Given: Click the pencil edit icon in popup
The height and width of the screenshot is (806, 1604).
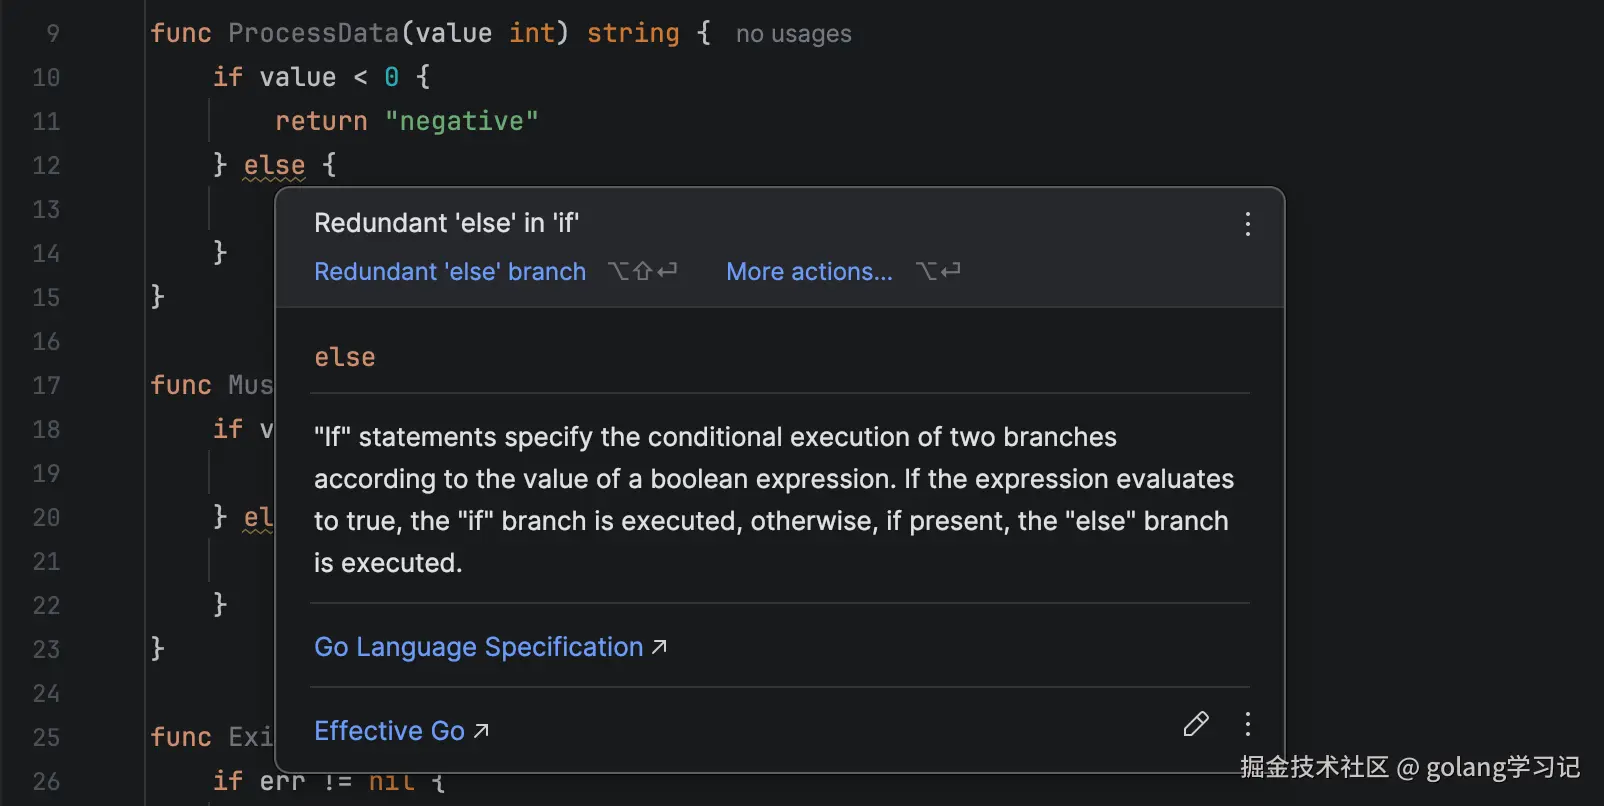Looking at the screenshot, I should pyautogui.click(x=1196, y=724).
